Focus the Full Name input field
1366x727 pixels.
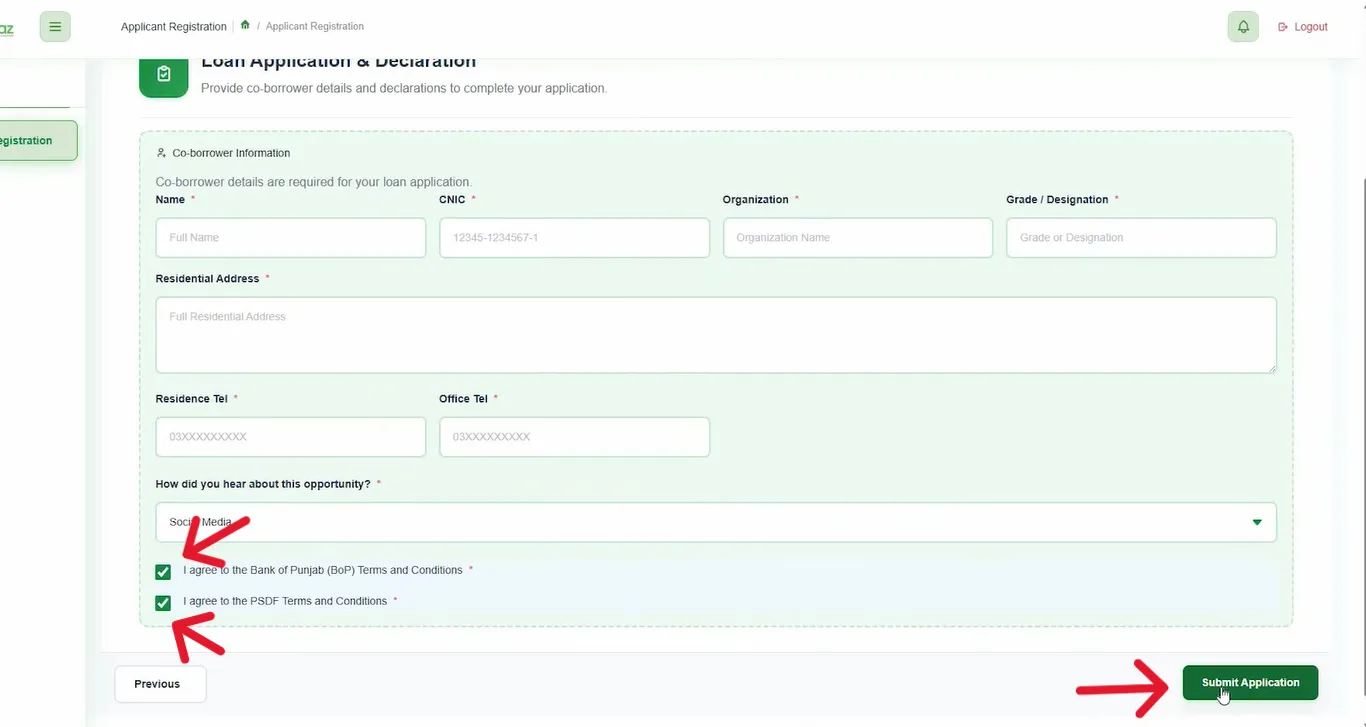tap(291, 238)
